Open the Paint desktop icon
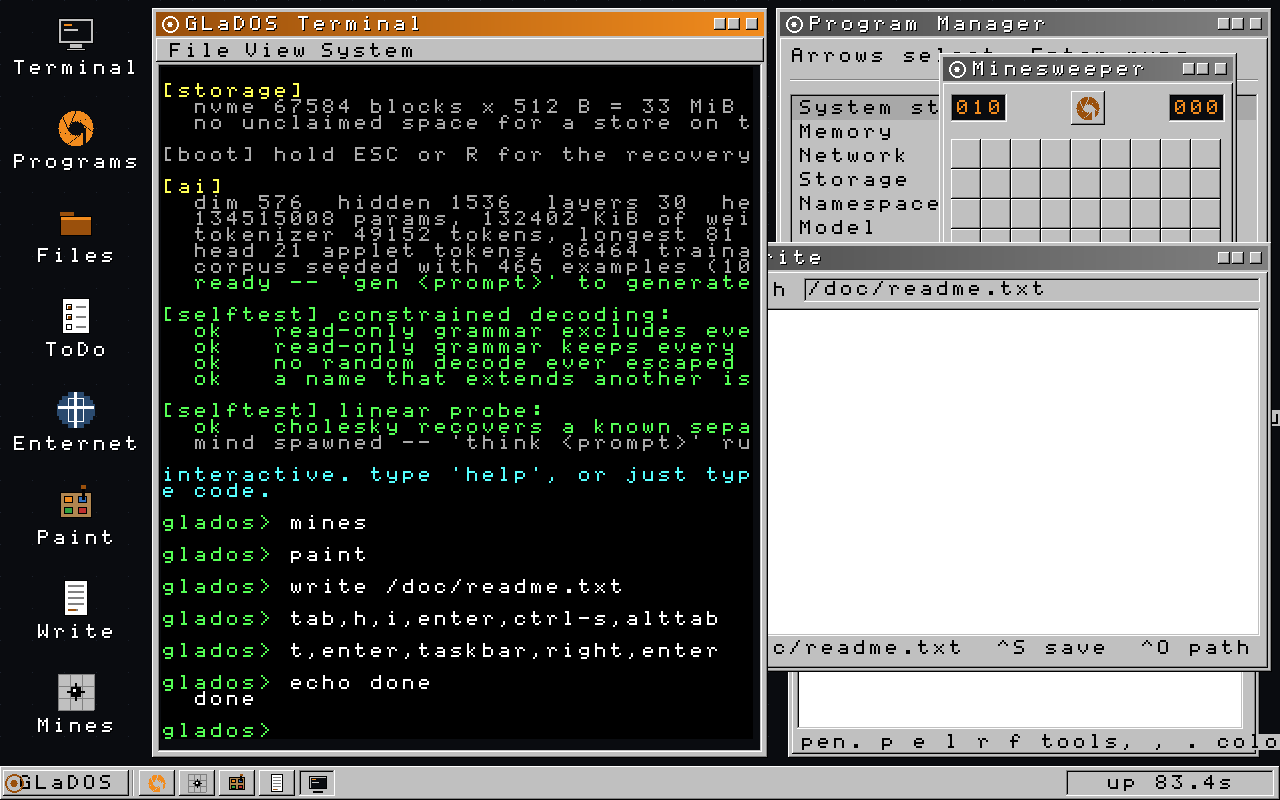This screenshot has height=800, width=1280. click(x=75, y=517)
